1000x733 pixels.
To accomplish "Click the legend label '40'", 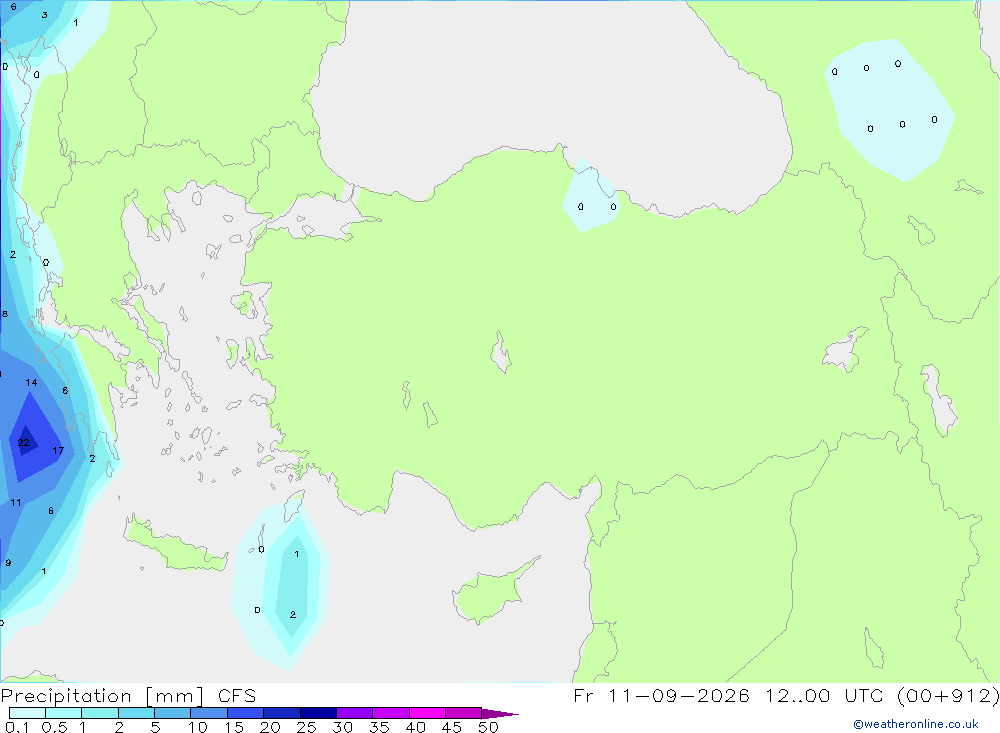I will pos(416,727).
